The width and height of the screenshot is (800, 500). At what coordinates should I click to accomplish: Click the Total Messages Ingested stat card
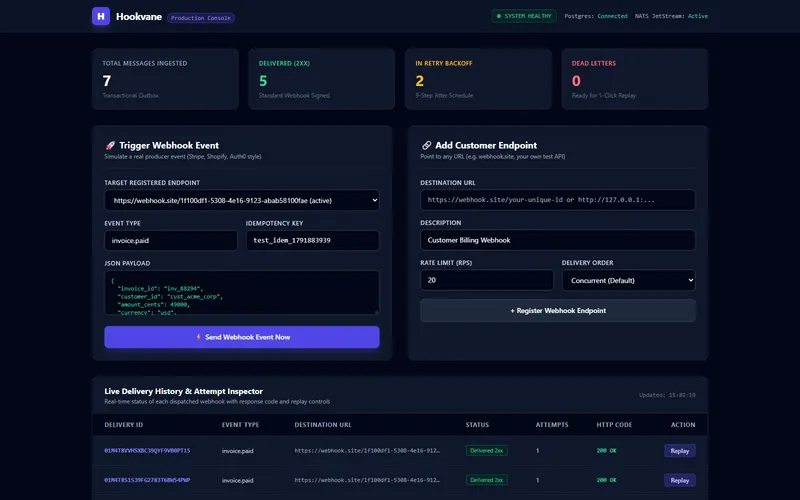click(165, 79)
